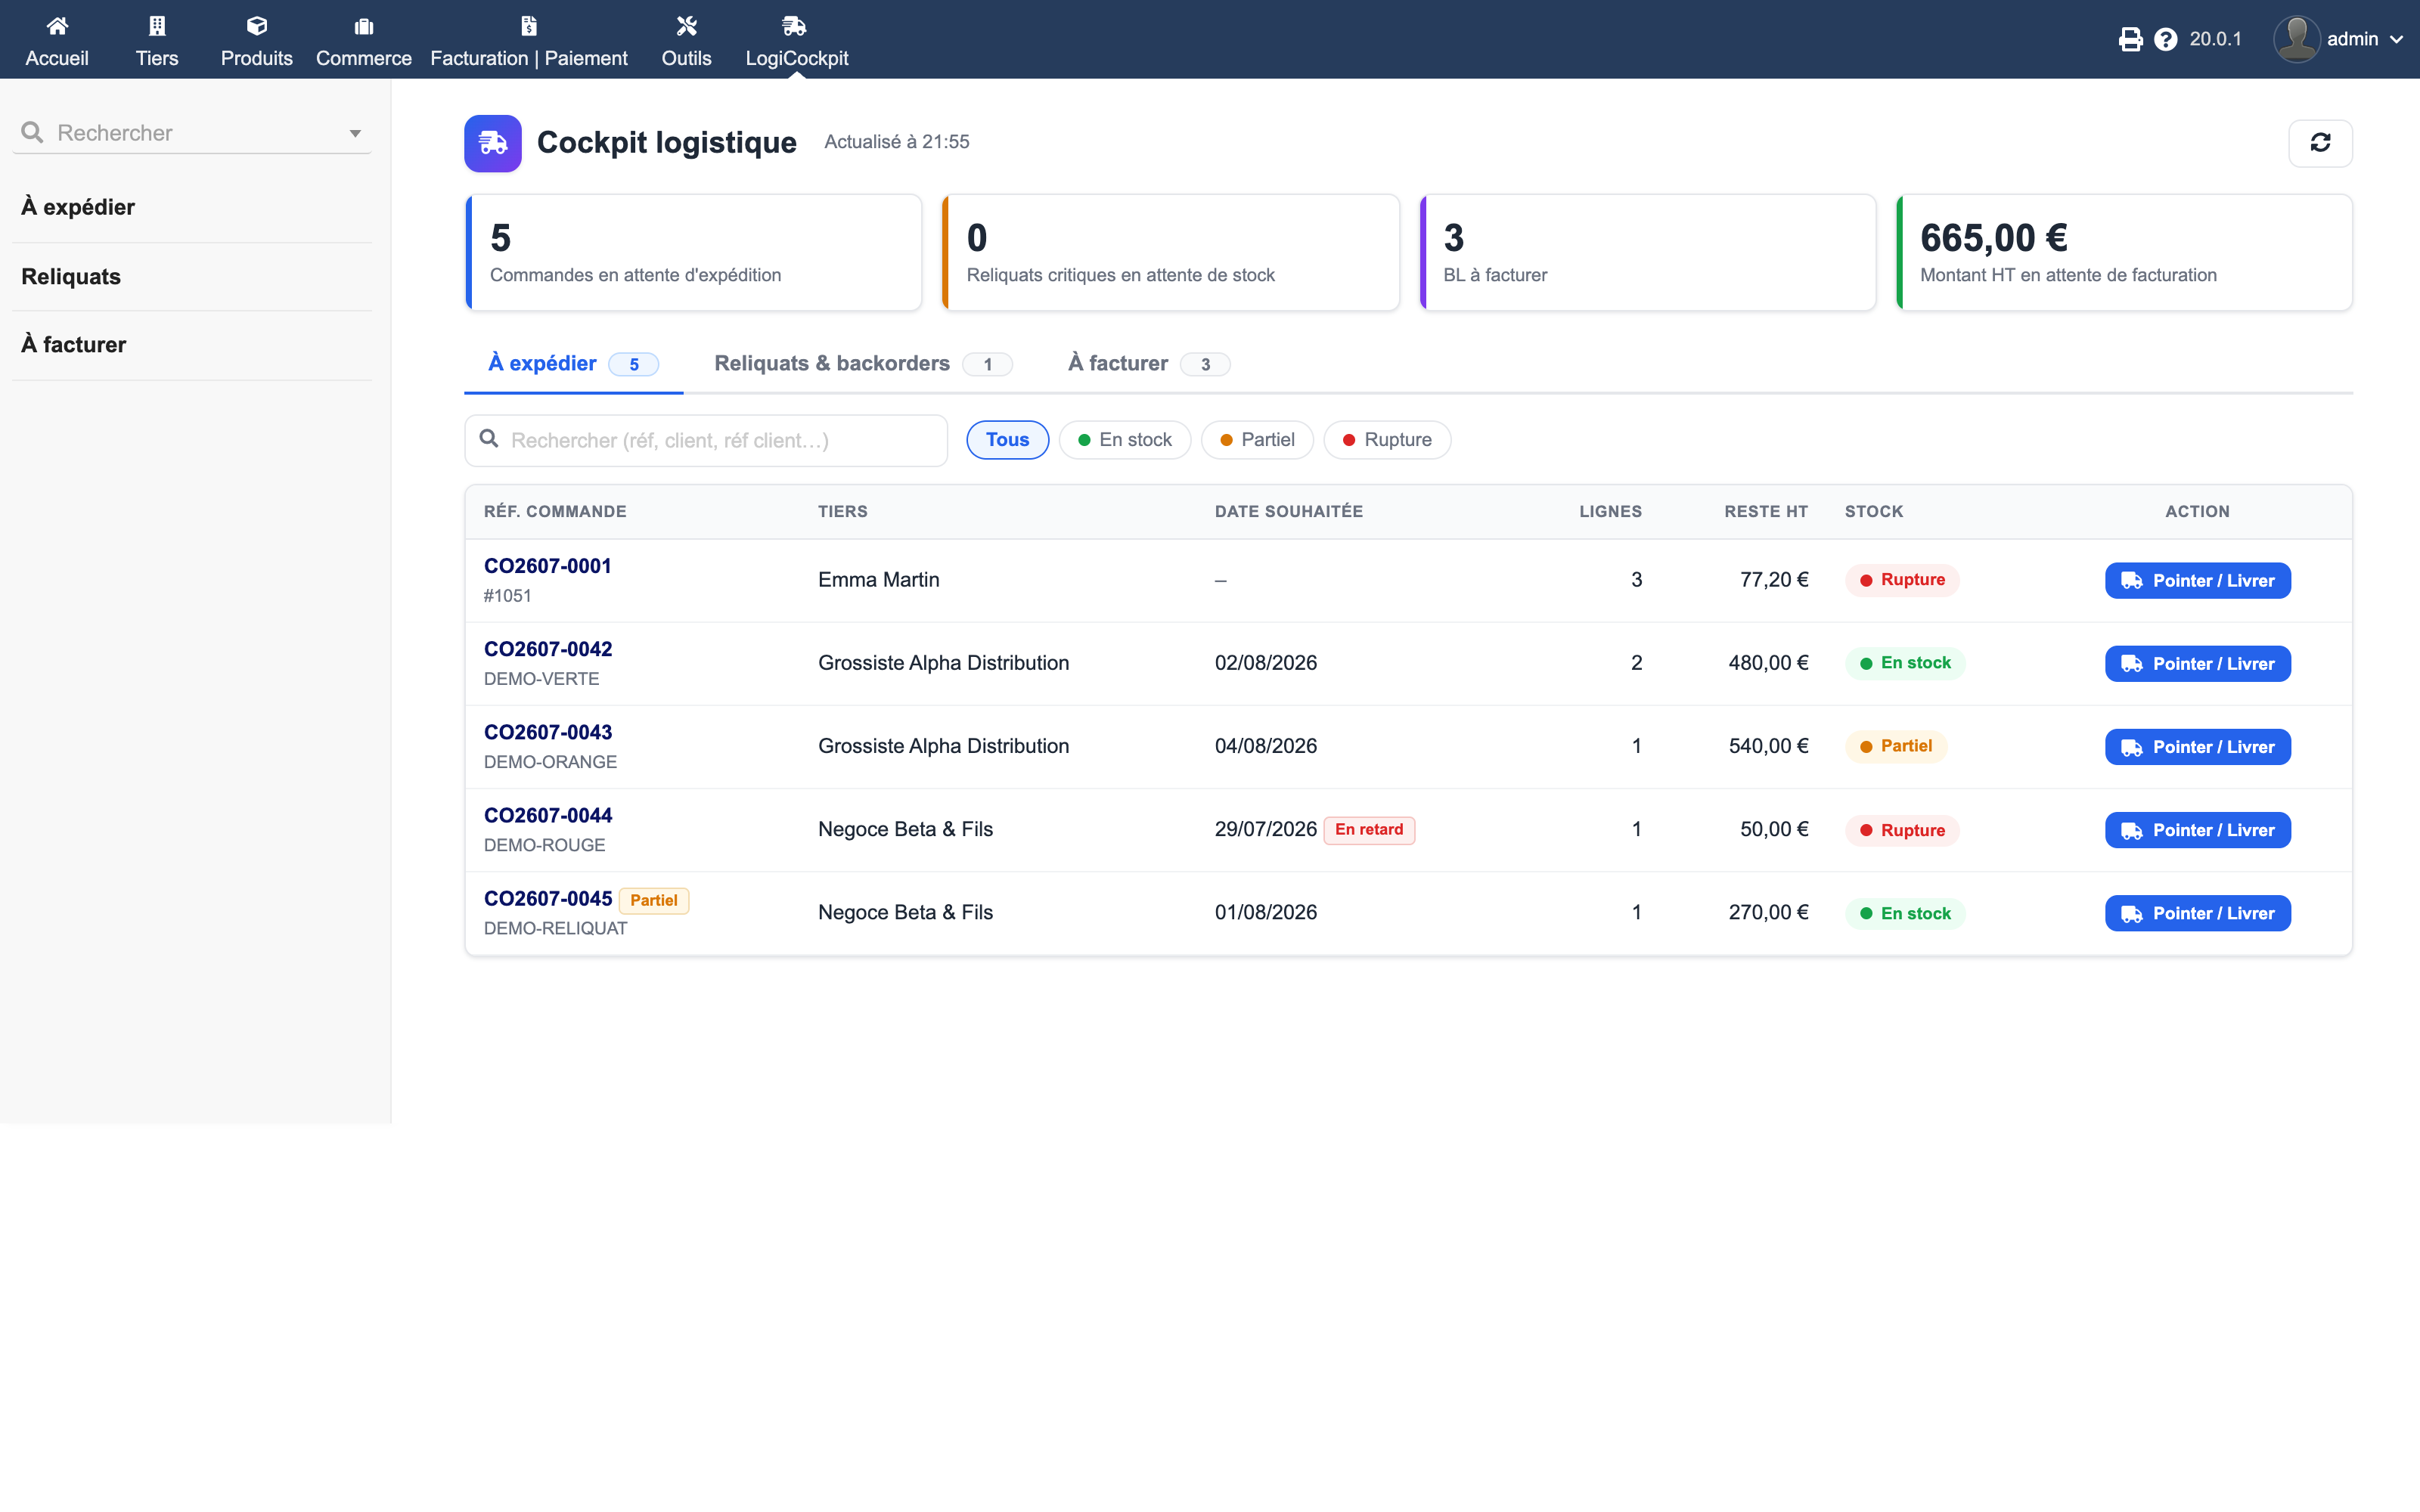
Task: Open the print icon in top bar
Action: pos(2130,39)
